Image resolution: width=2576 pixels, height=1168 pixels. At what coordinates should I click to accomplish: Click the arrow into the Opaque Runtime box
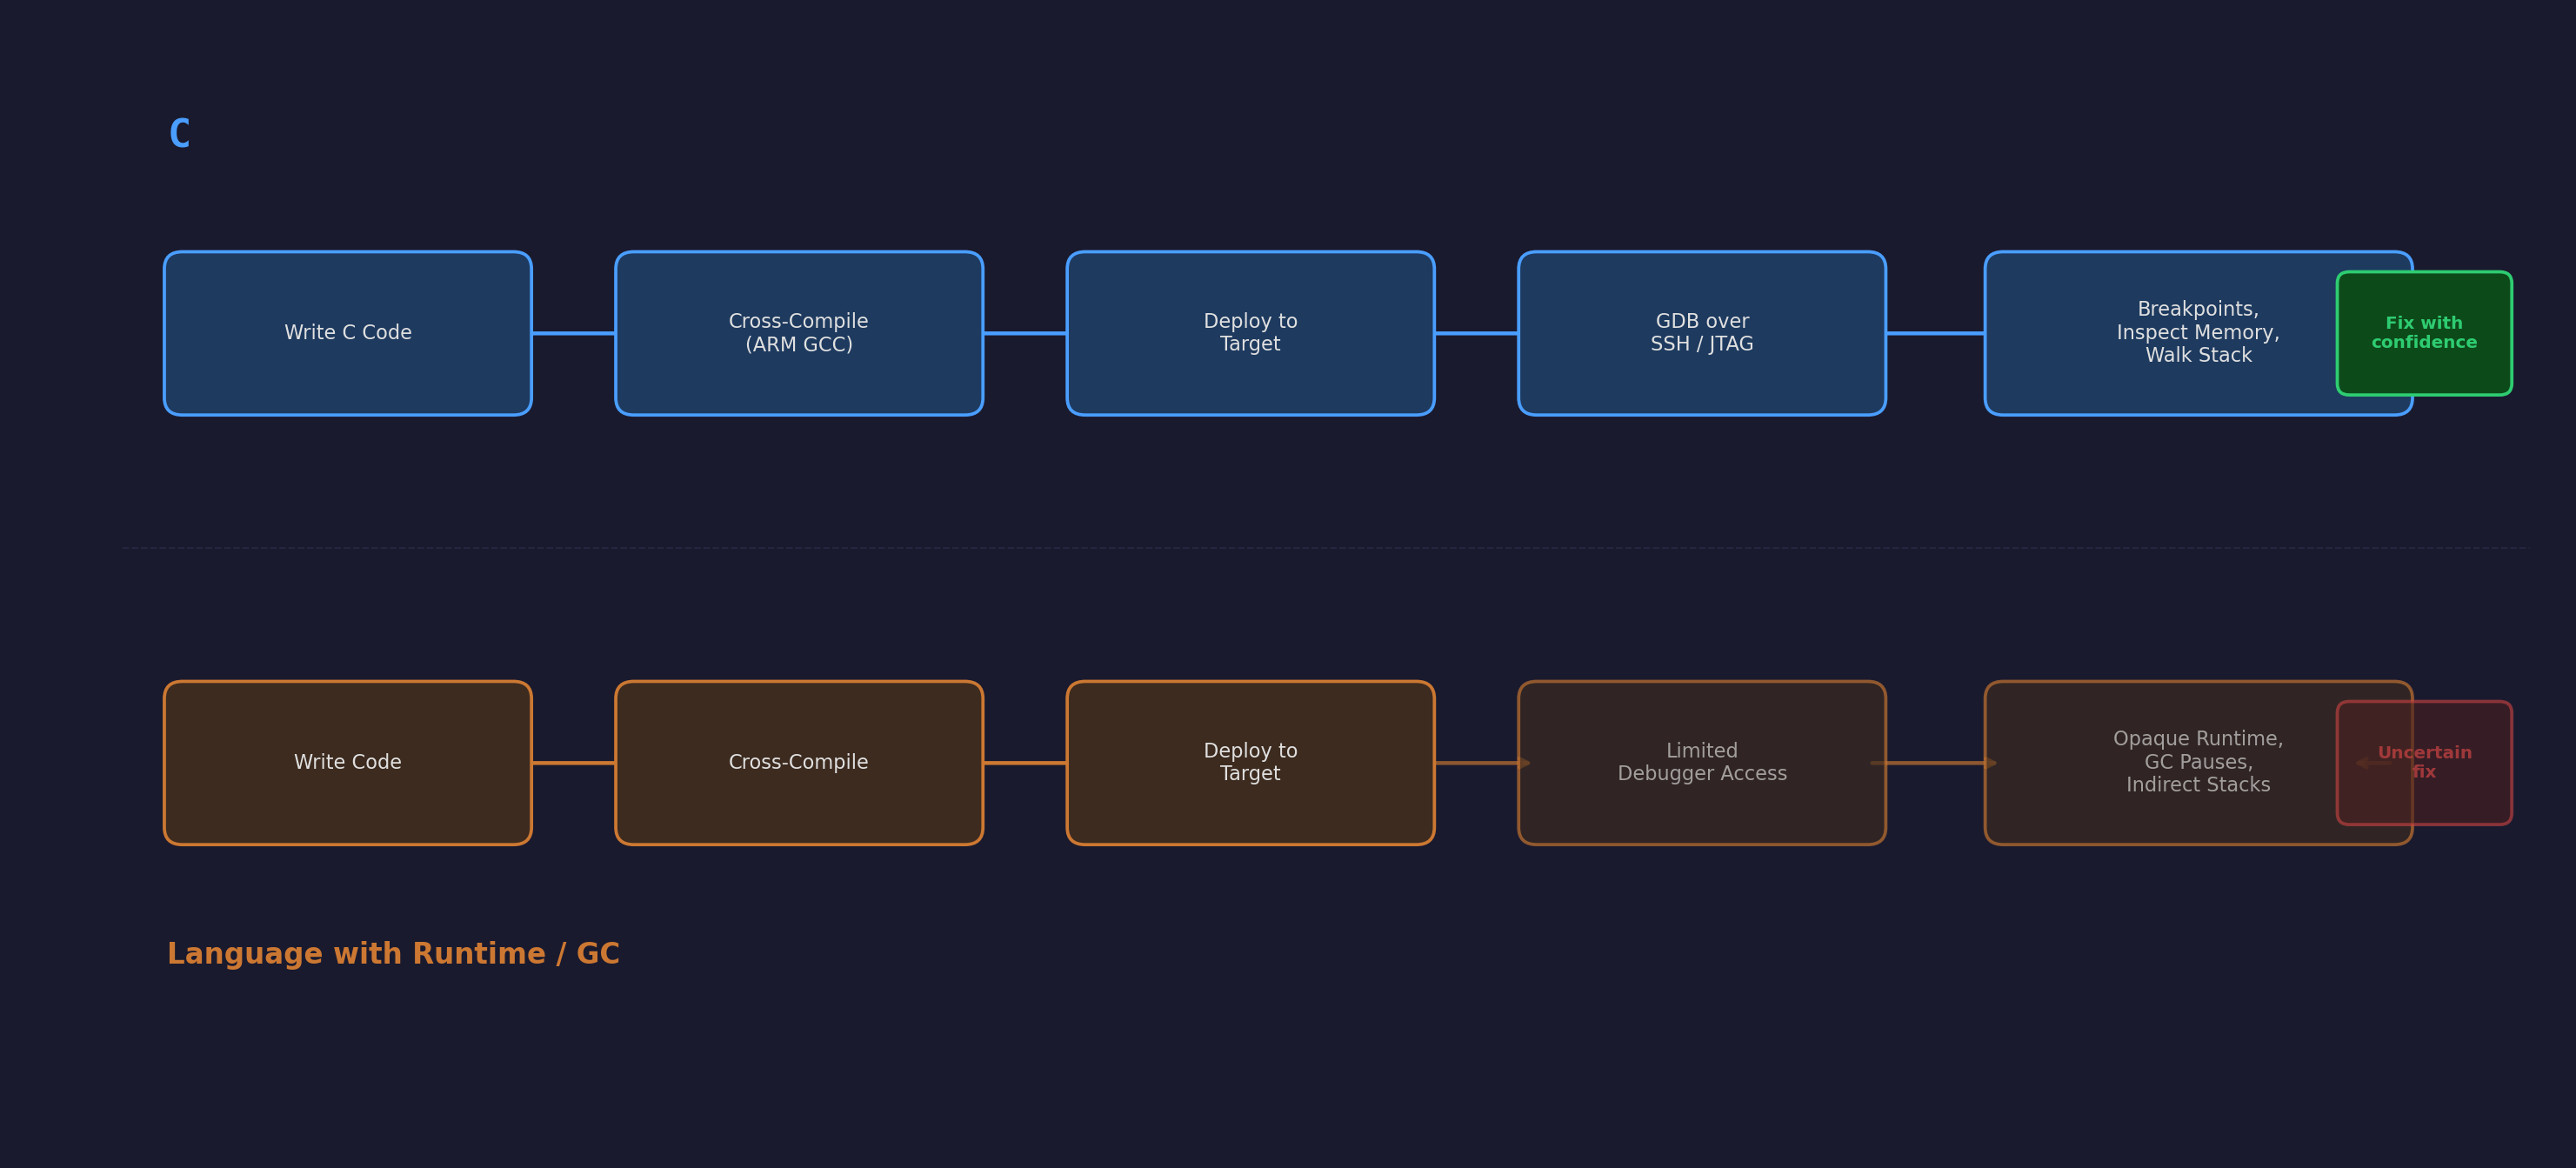pos(1935,762)
